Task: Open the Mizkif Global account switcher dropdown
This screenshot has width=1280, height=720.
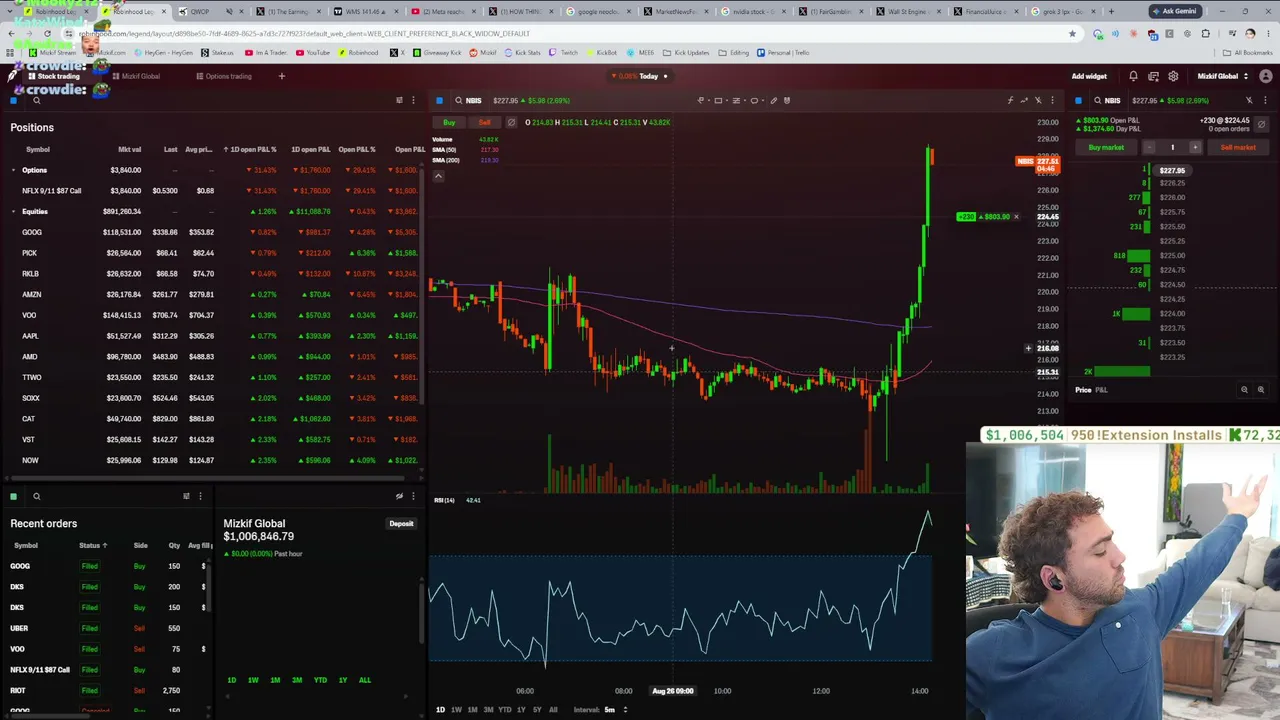Action: tap(1222, 76)
